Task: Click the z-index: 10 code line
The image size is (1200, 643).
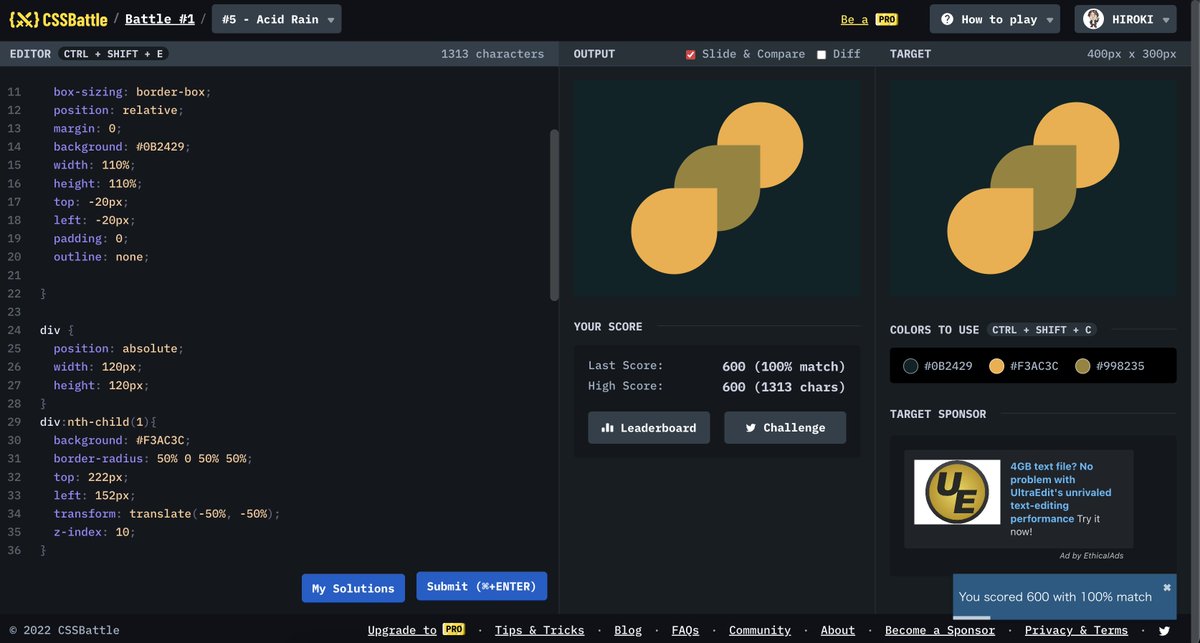Action: pyautogui.click(x=94, y=532)
